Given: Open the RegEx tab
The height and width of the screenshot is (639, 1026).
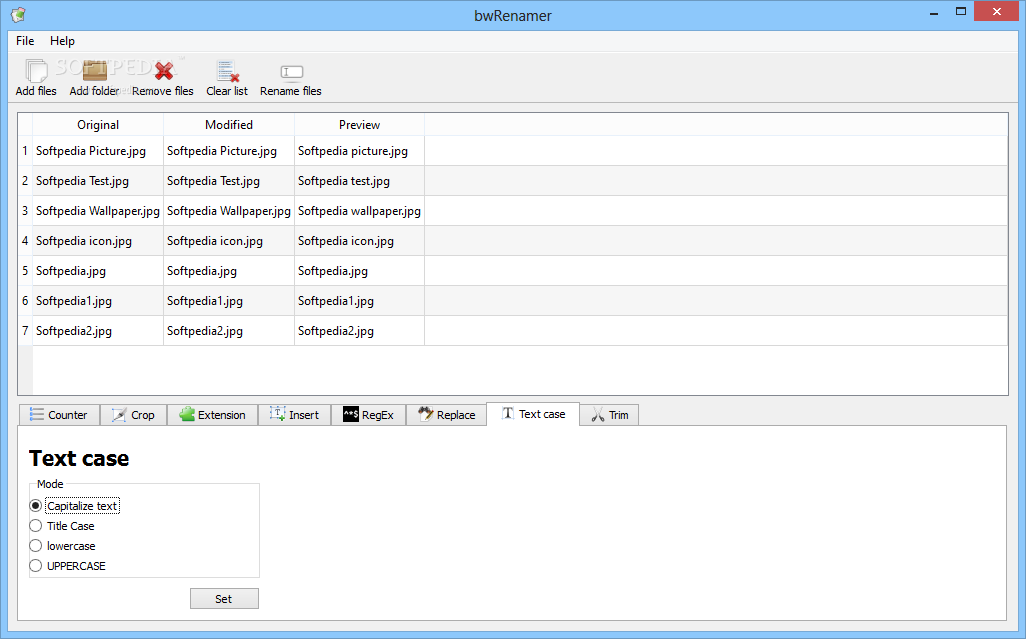Looking at the screenshot, I should click(368, 415).
